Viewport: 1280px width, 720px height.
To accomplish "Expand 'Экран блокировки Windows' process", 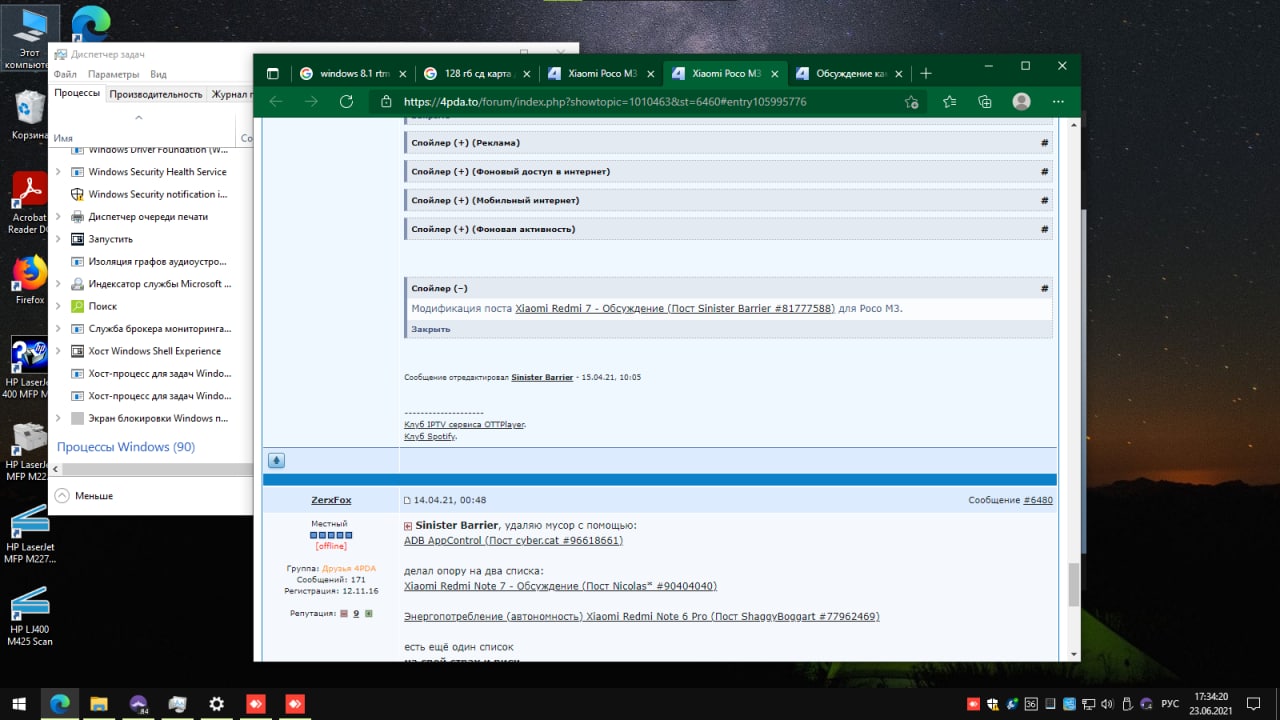I will (x=58, y=418).
